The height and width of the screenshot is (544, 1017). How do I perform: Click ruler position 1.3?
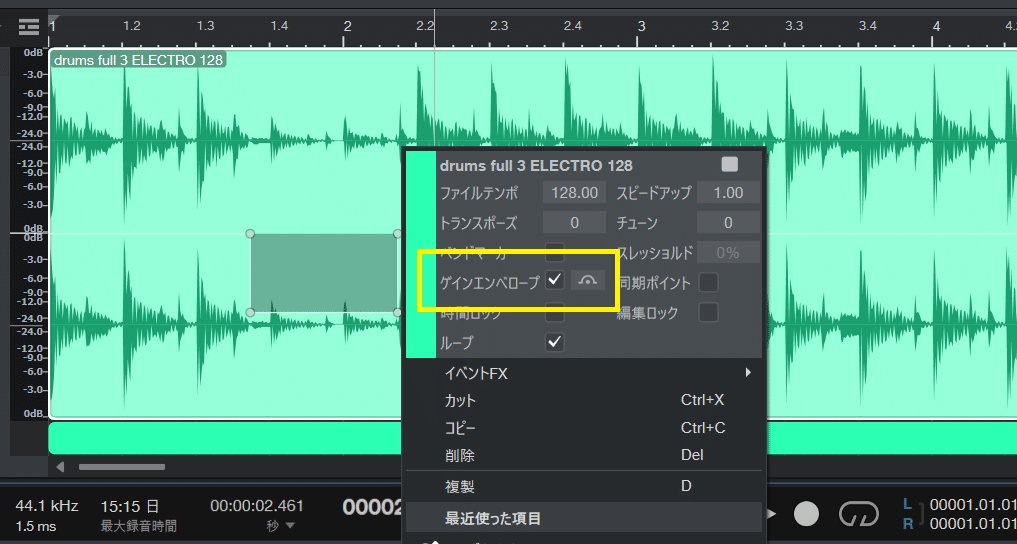205,26
